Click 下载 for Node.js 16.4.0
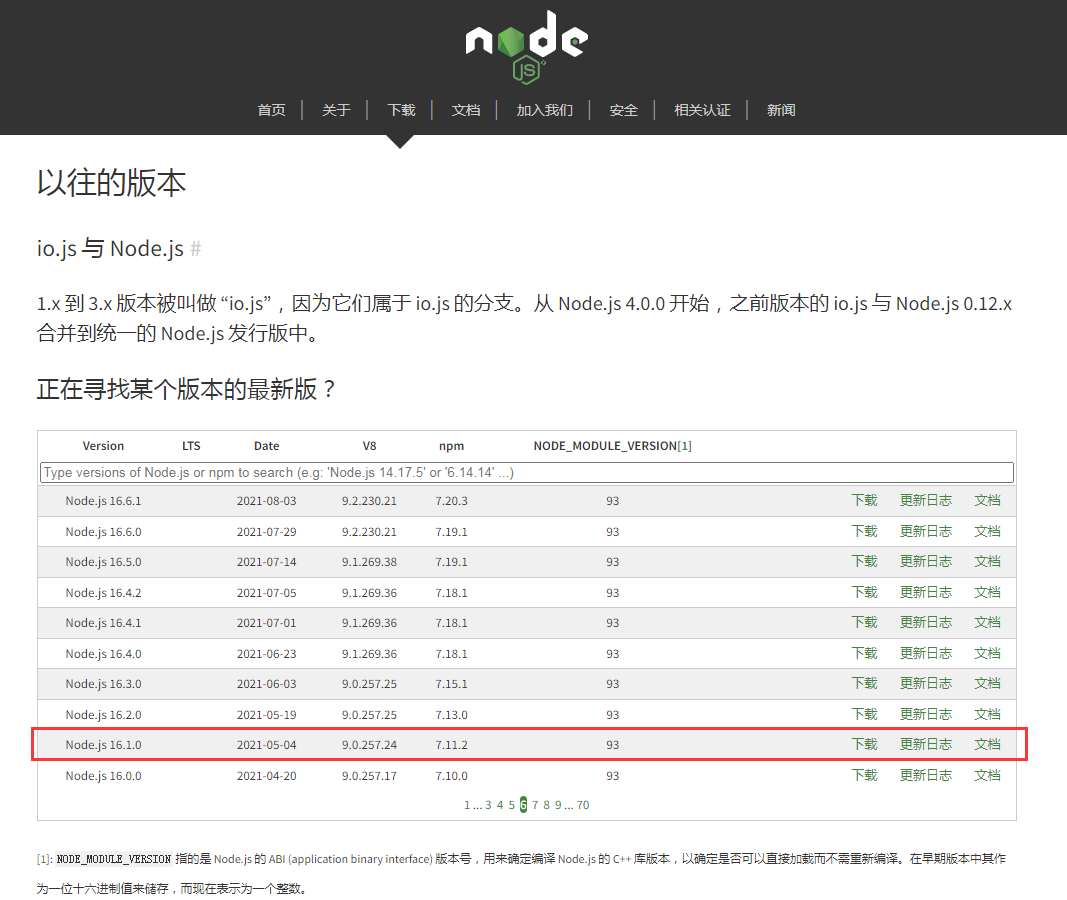This screenshot has height=900, width=1067. [x=865, y=654]
